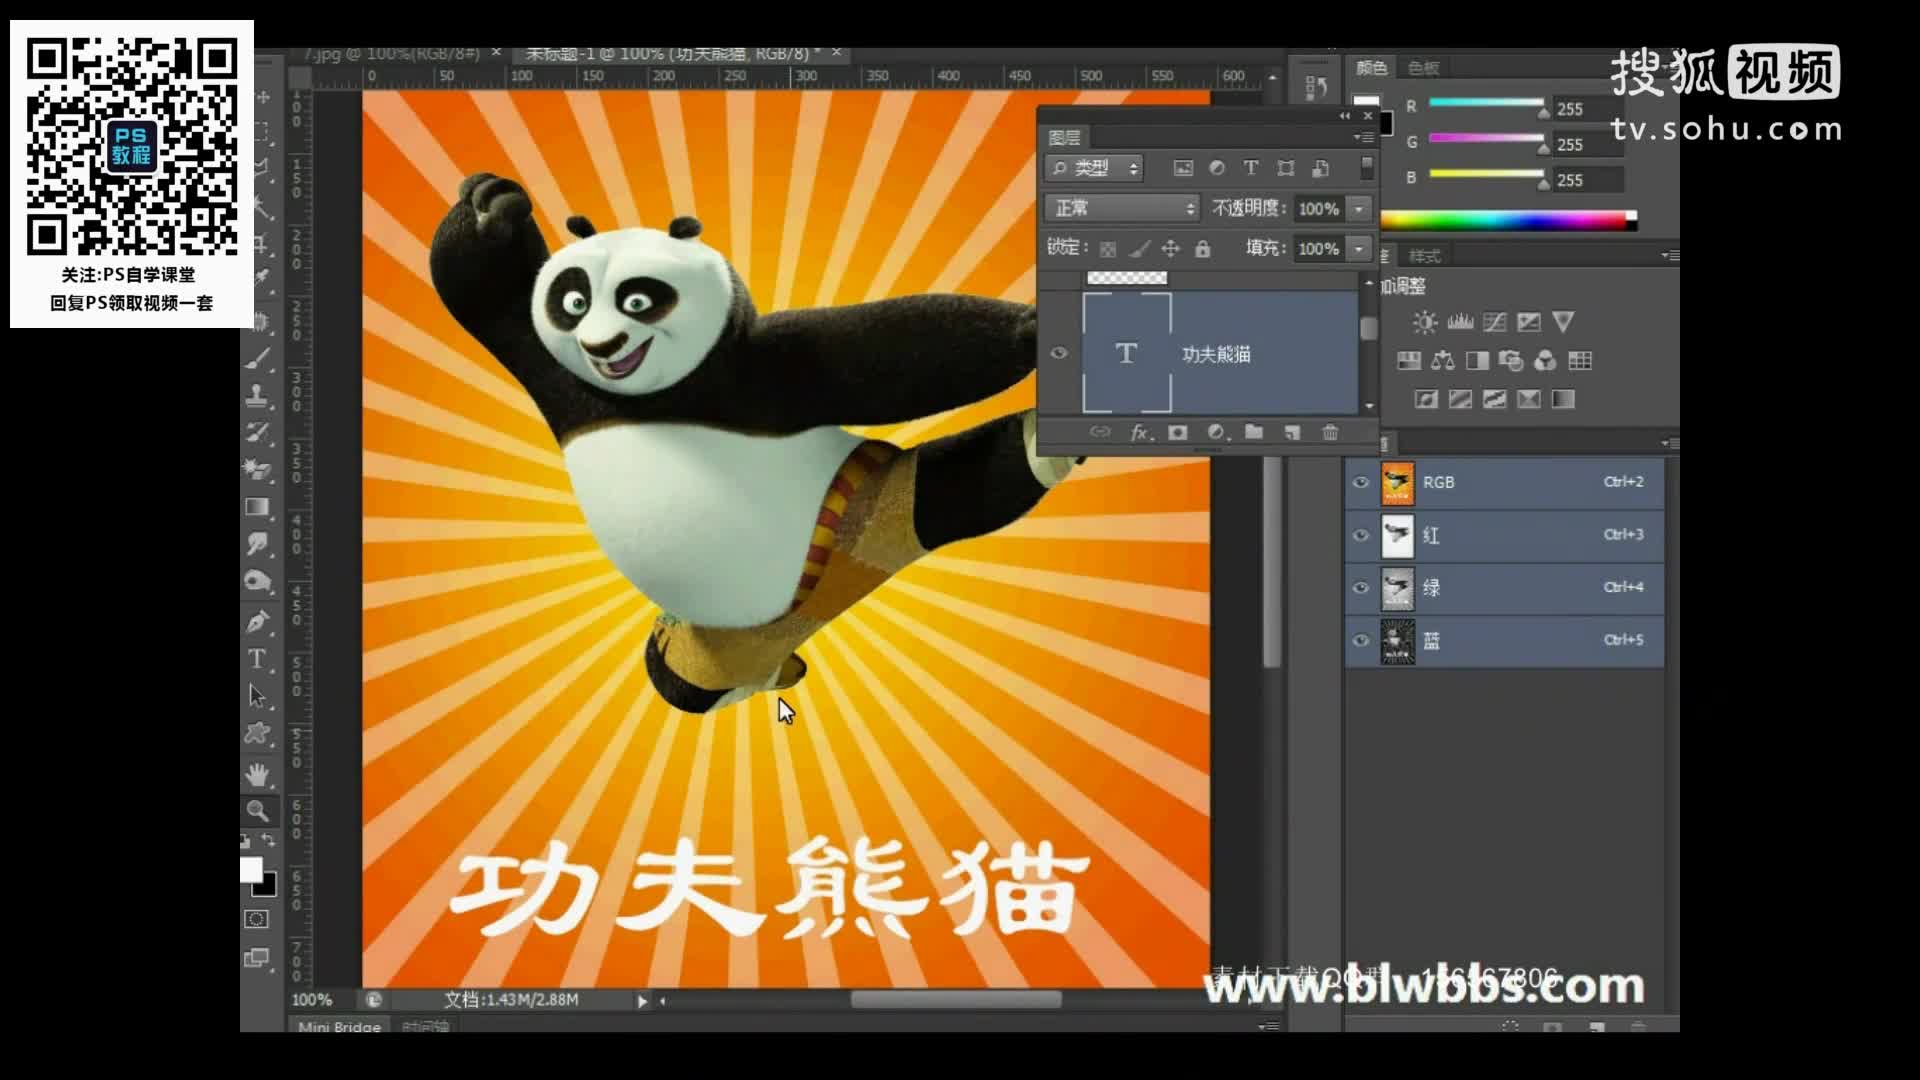Open the opacity slider arrow
This screenshot has width=1920, height=1080.
point(1359,208)
